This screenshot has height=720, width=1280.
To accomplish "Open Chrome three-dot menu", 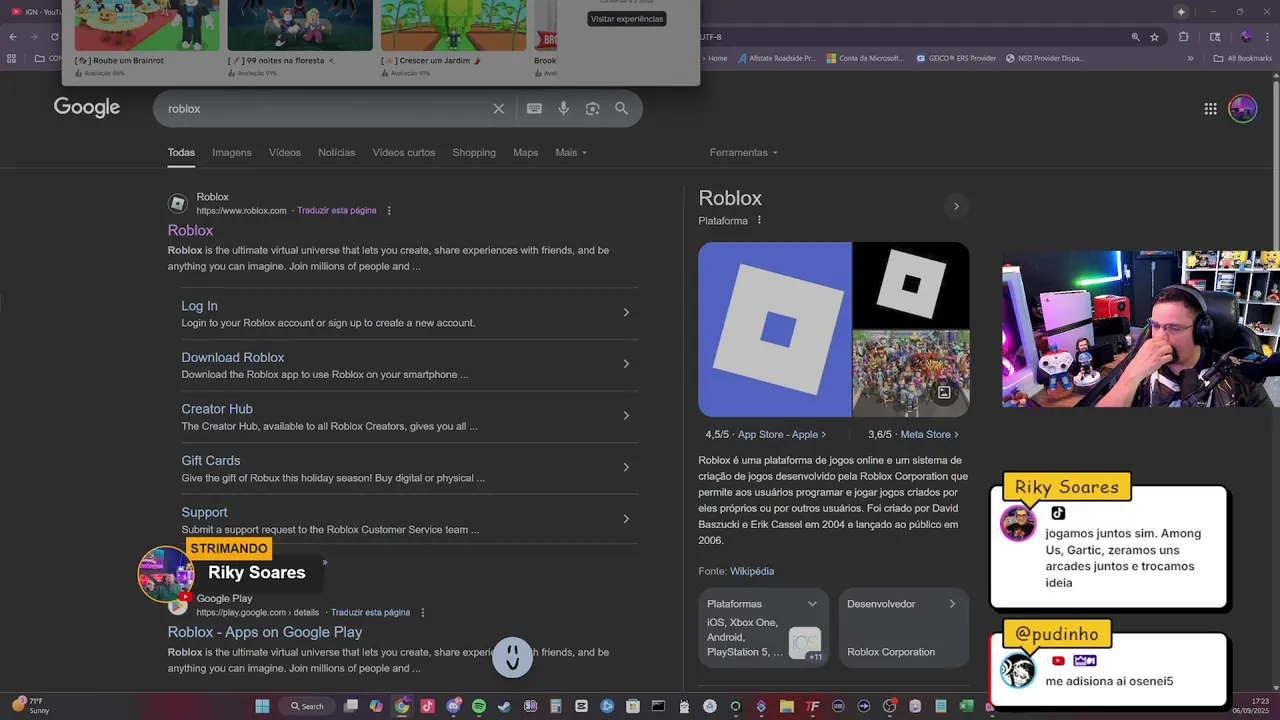I will click(x=1267, y=37).
